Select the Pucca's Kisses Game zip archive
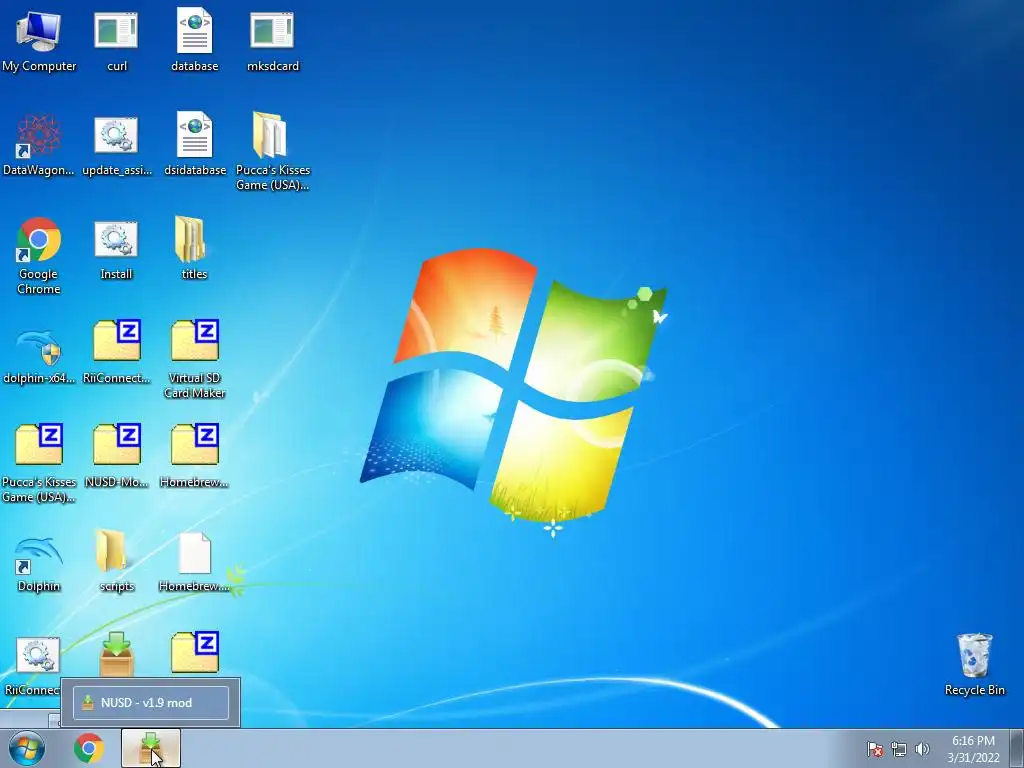Viewport: 1024px width, 768px height. pyautogui.click(x=39, y=464)
